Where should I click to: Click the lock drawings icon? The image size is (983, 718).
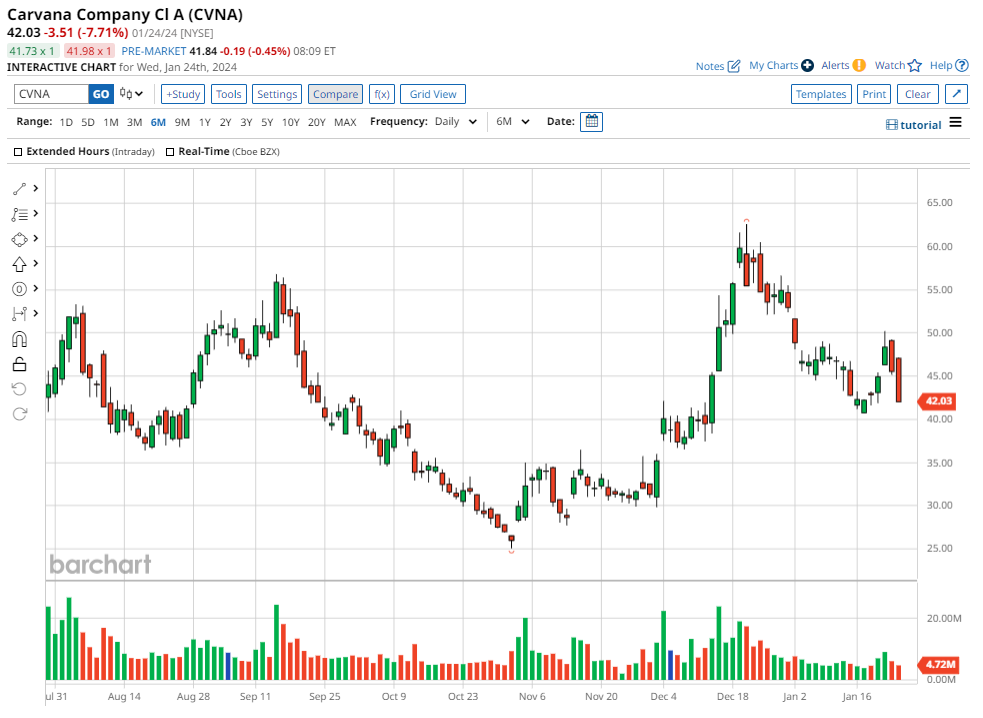19,364
